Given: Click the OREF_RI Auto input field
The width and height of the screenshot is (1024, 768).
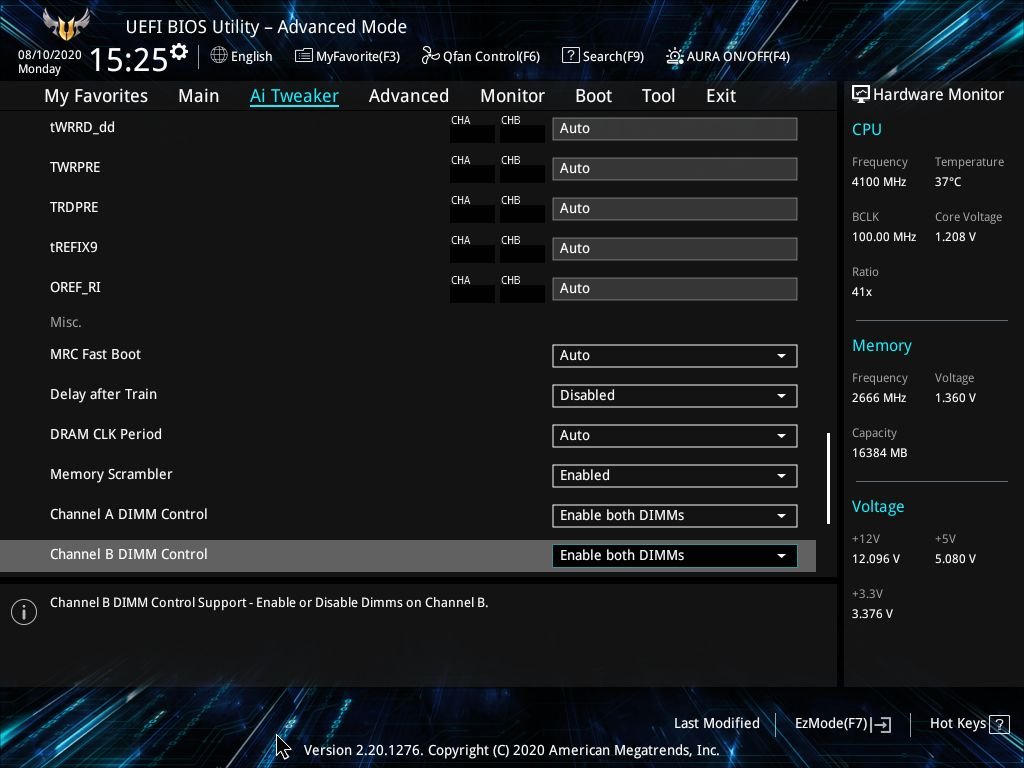Looking at the screenshot, I should 675,289.
